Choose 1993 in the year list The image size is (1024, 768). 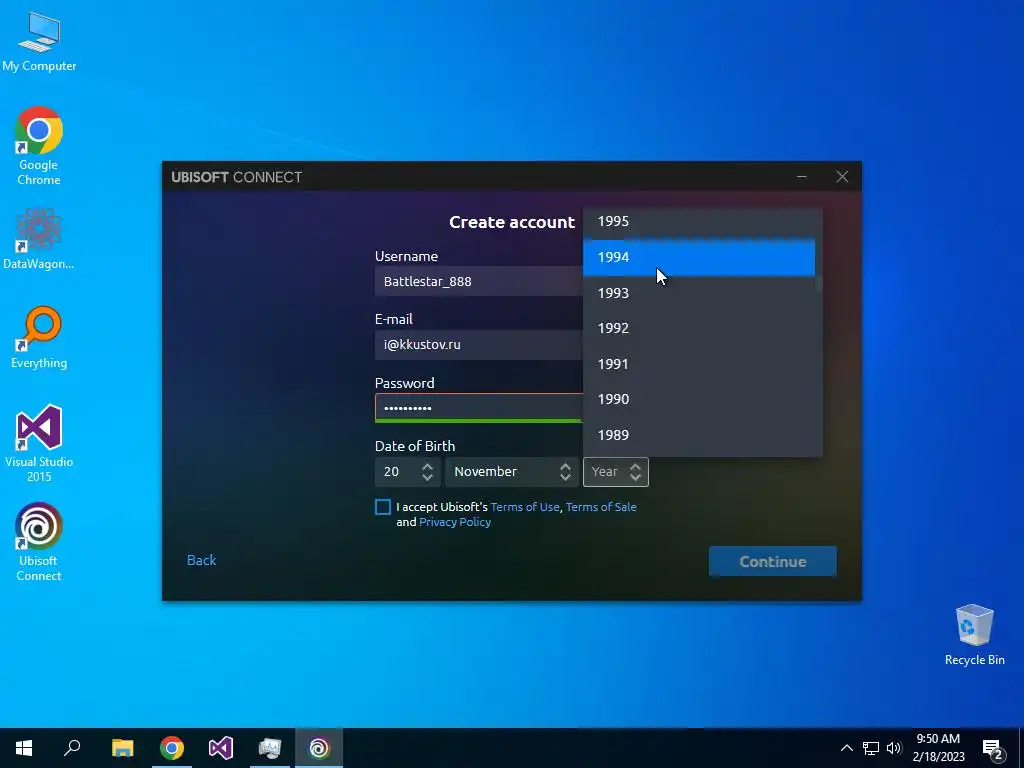click(x=699, y=293)
